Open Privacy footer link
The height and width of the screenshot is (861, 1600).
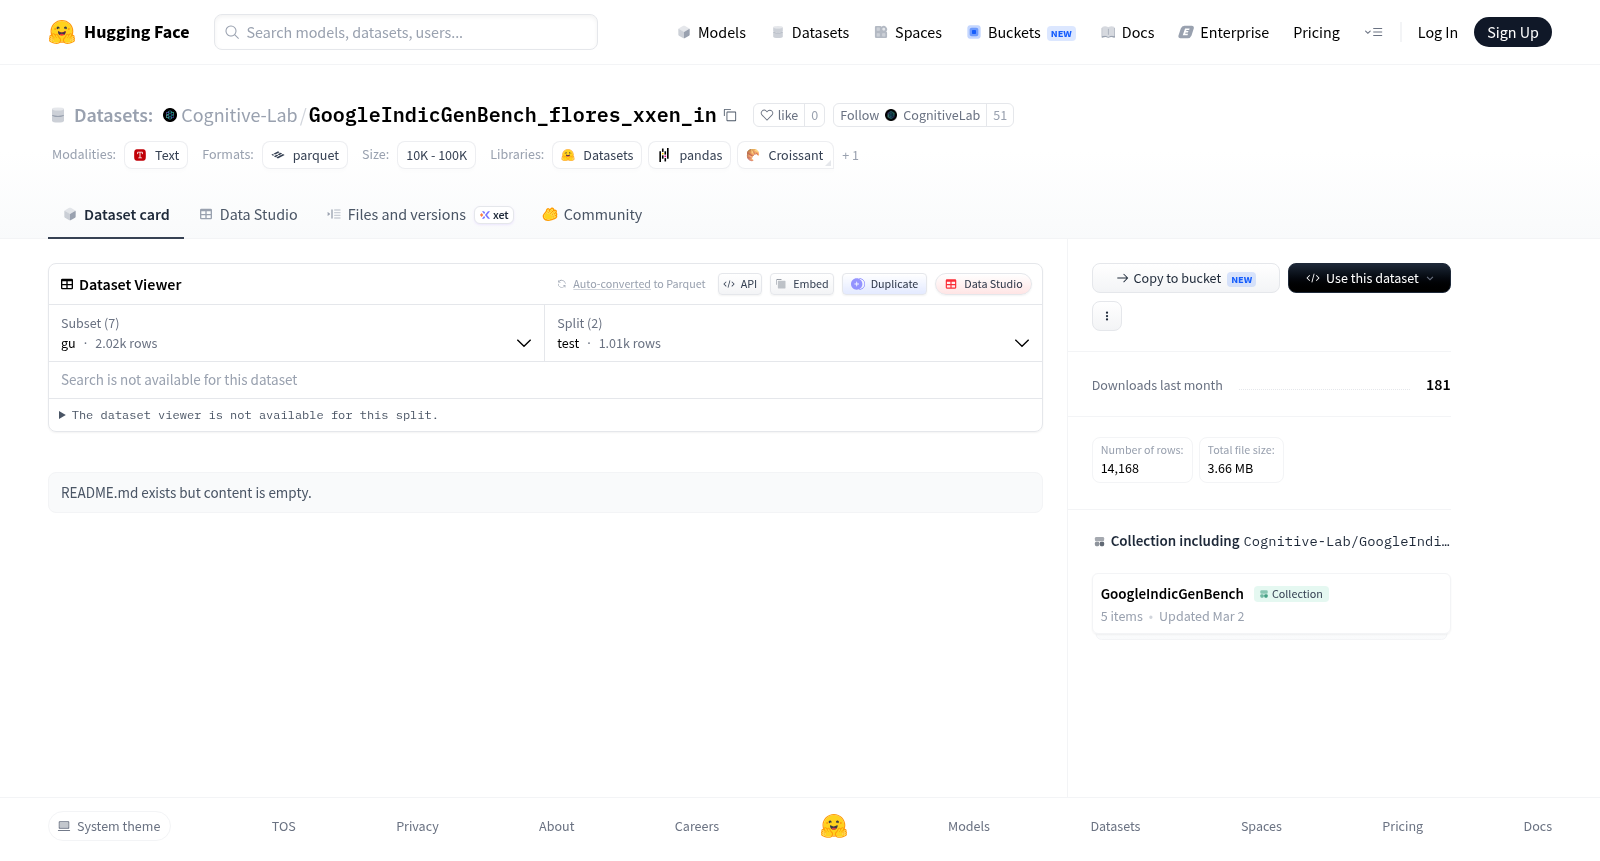click(x=417, y=826)
